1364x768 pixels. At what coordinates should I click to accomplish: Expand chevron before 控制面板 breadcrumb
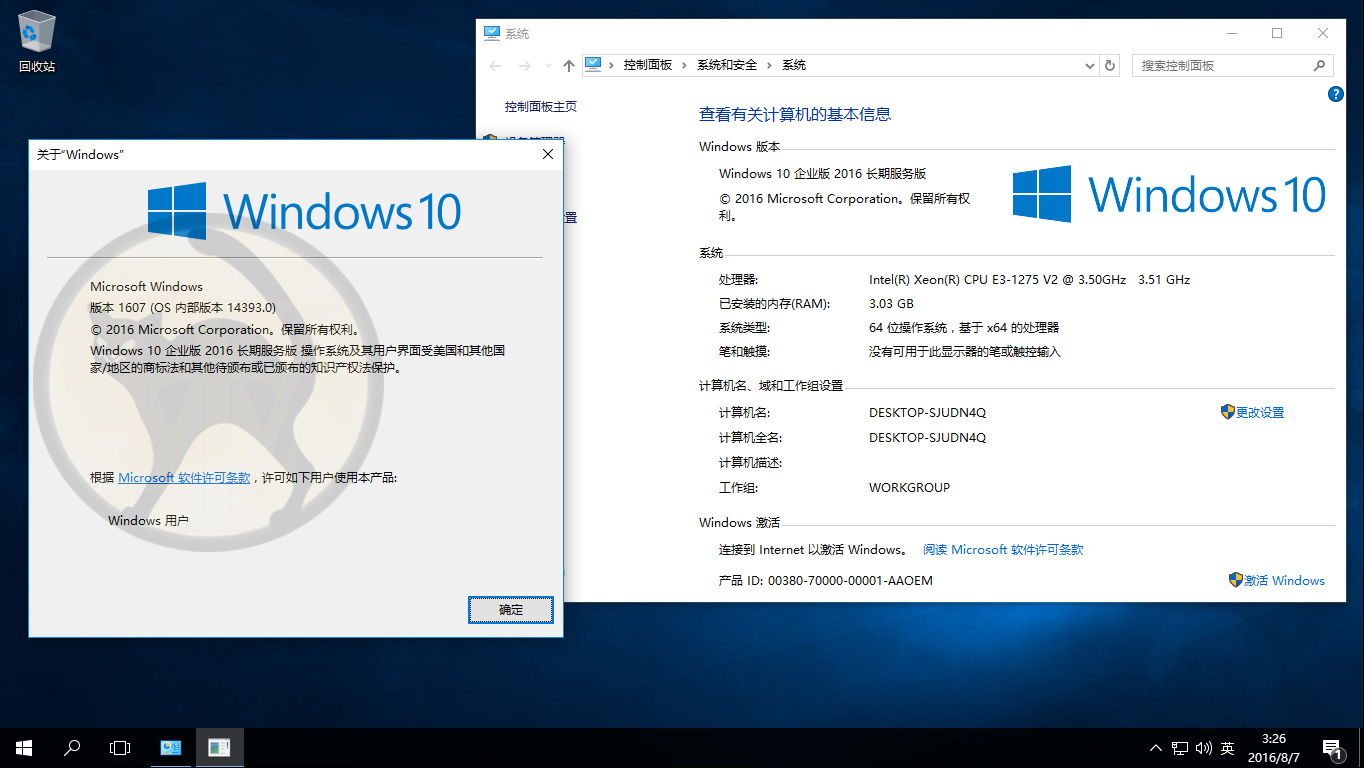tap(611, 65)
